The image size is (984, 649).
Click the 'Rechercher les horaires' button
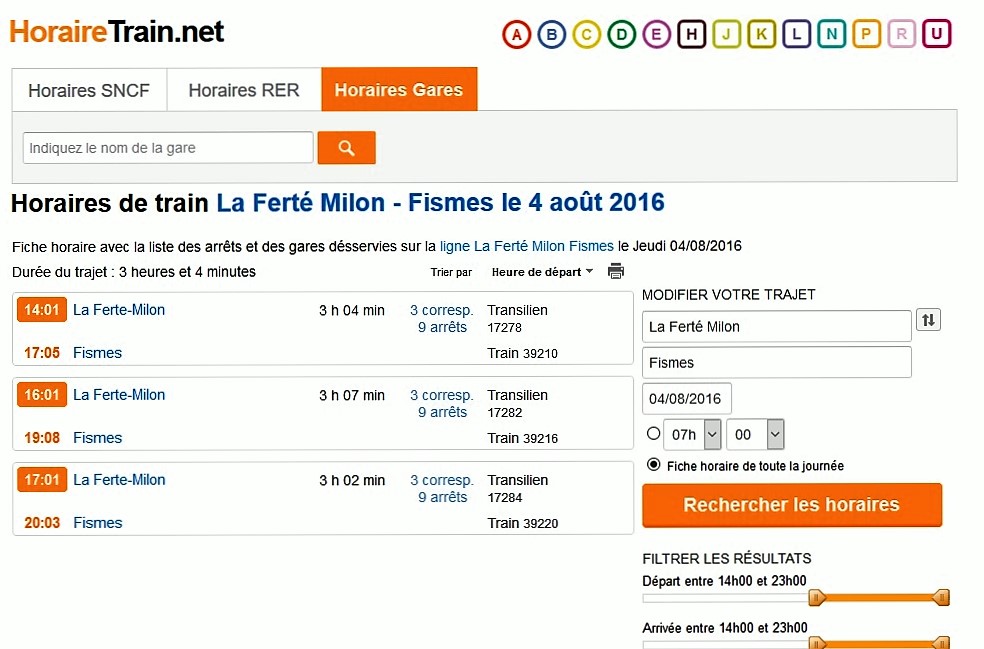click(x=791, y=505)
